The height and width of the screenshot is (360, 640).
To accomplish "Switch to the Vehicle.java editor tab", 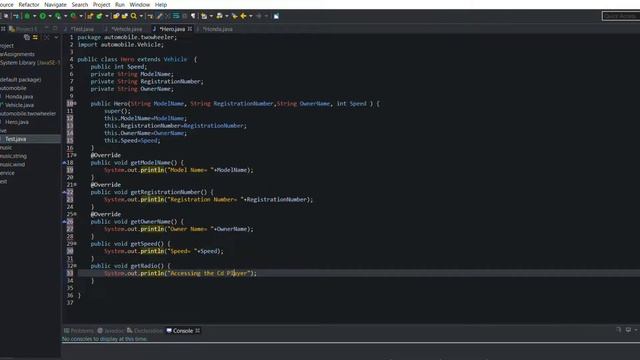I will click(x=127, y=29).
